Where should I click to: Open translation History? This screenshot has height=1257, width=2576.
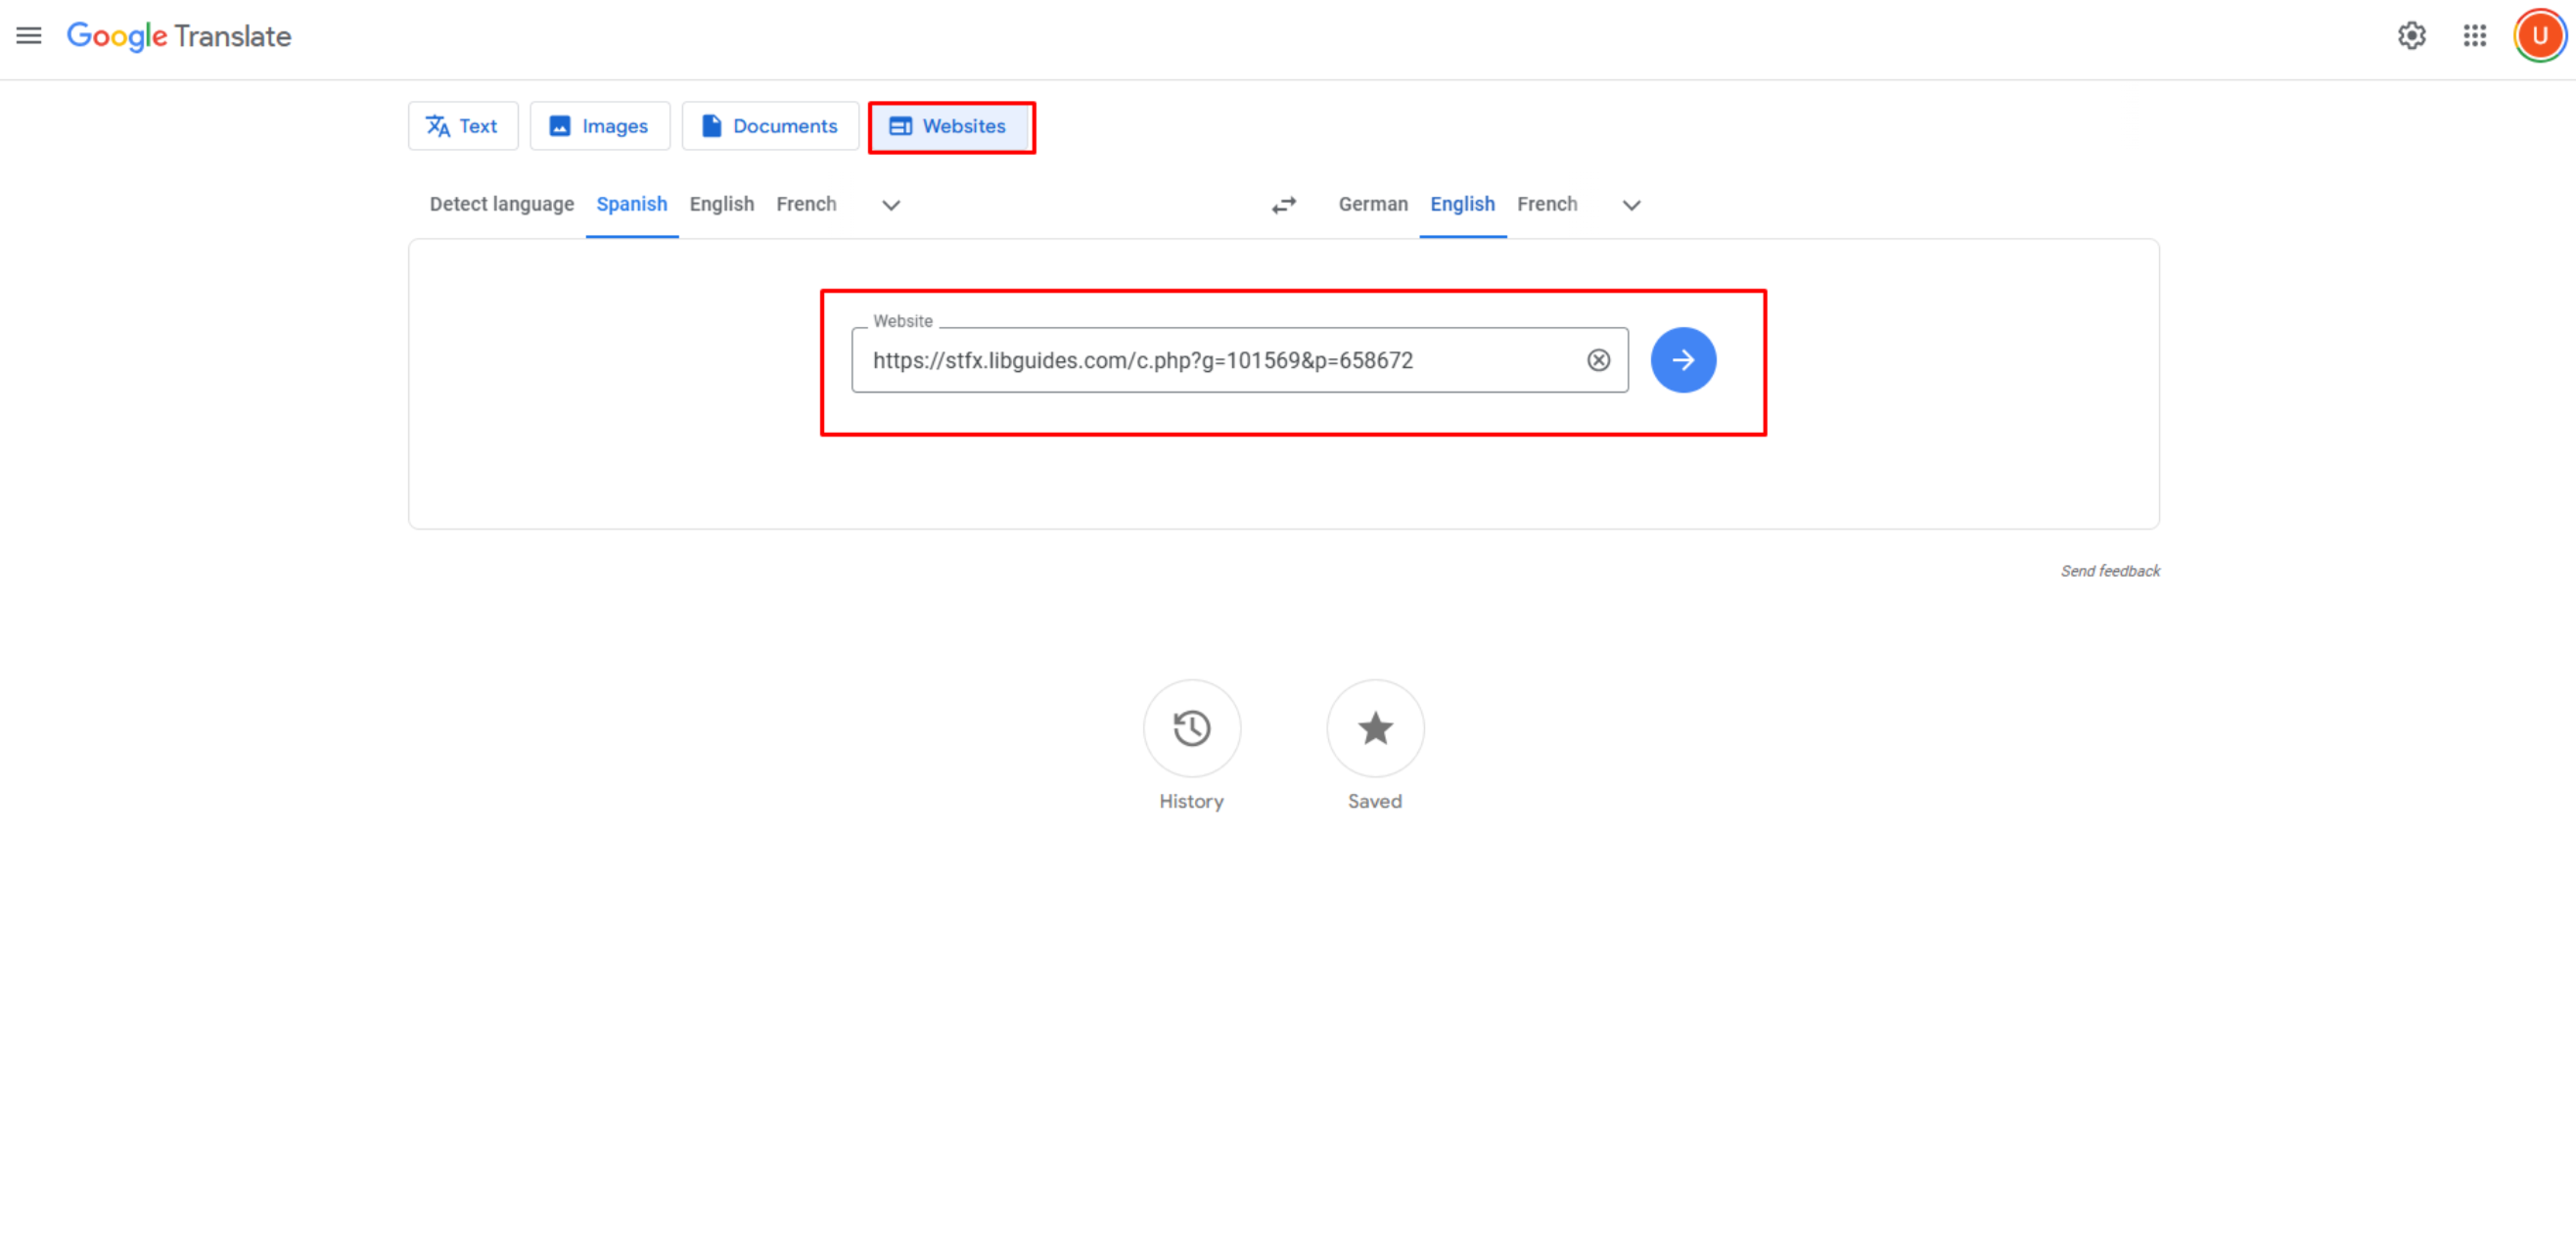[x=1191, y=729]
